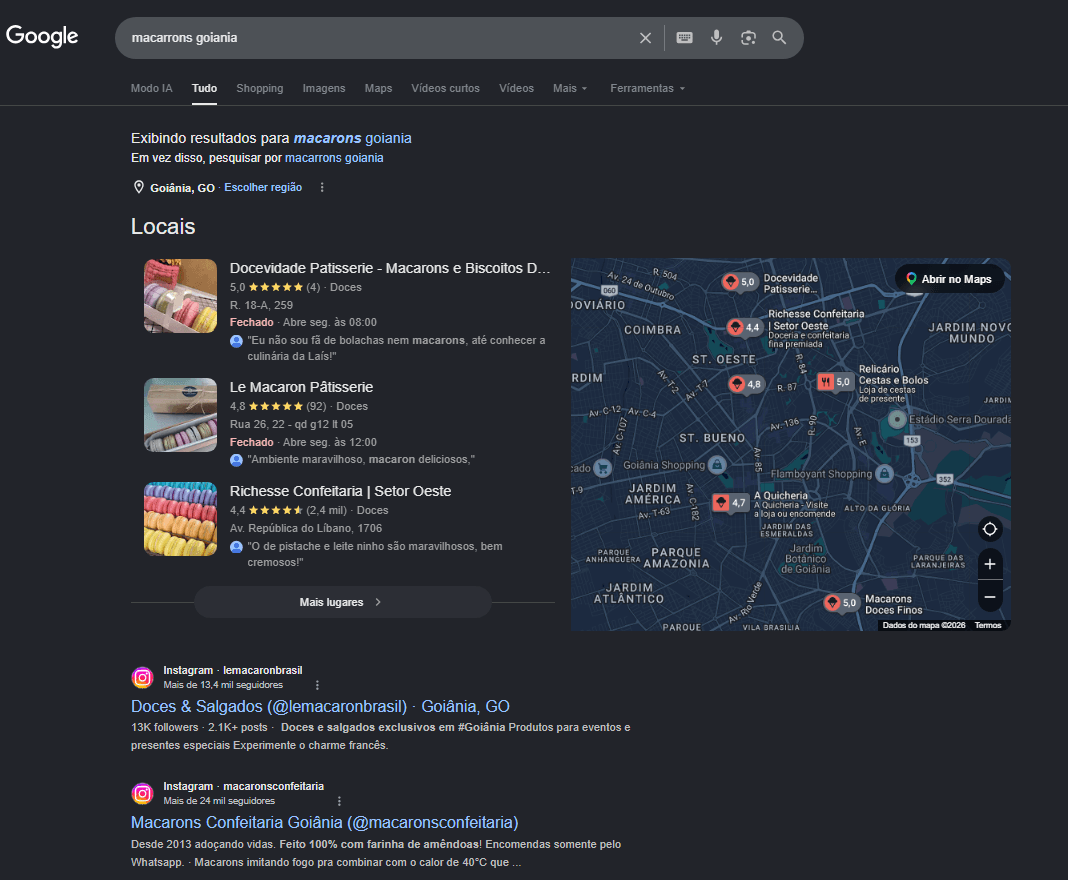Open Macarons Confeitaria Goiânia Instagram result

(x=324, y=823)
